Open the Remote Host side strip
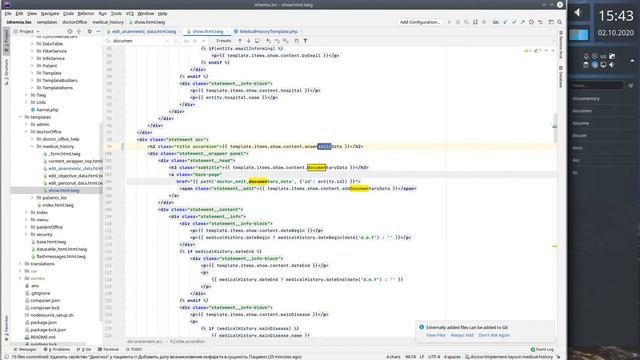This screenshot has height=360, width=640. pos(561,44)
